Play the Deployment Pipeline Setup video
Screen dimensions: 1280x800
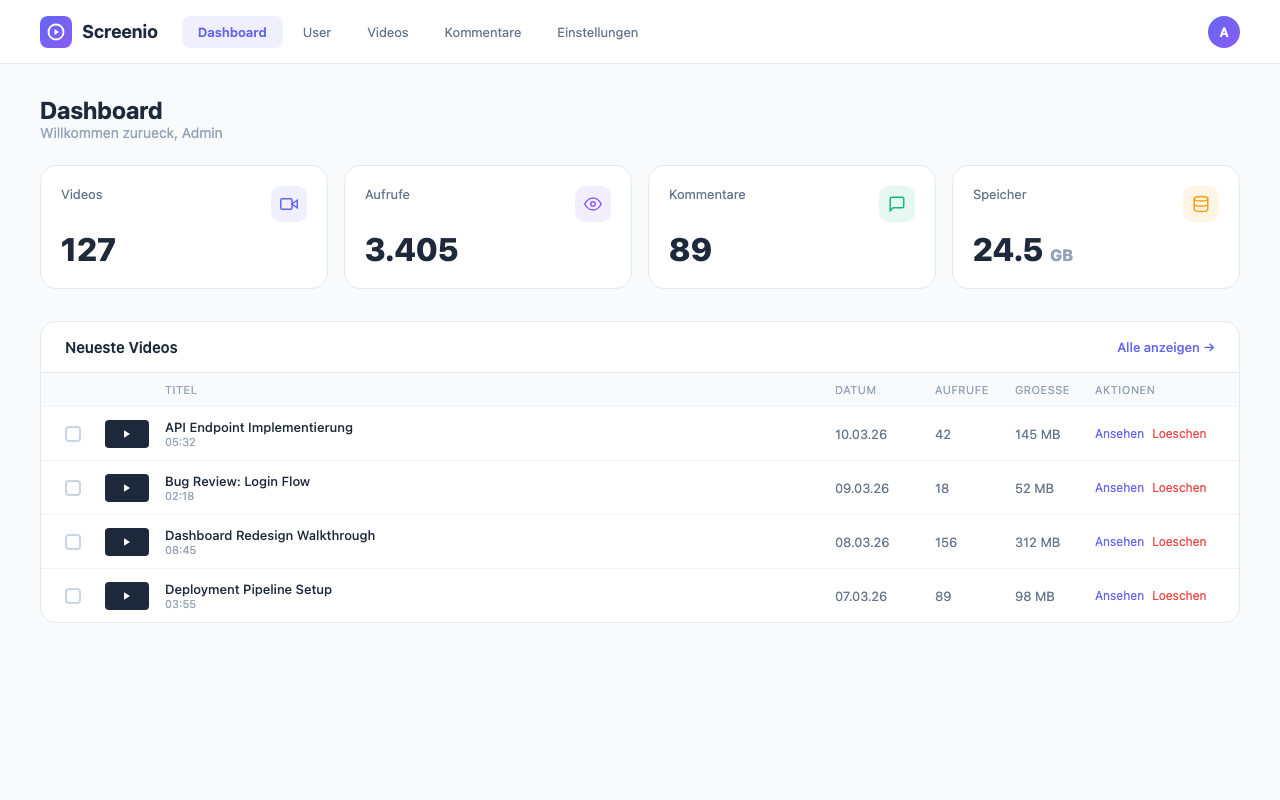[x=127, y=596]
